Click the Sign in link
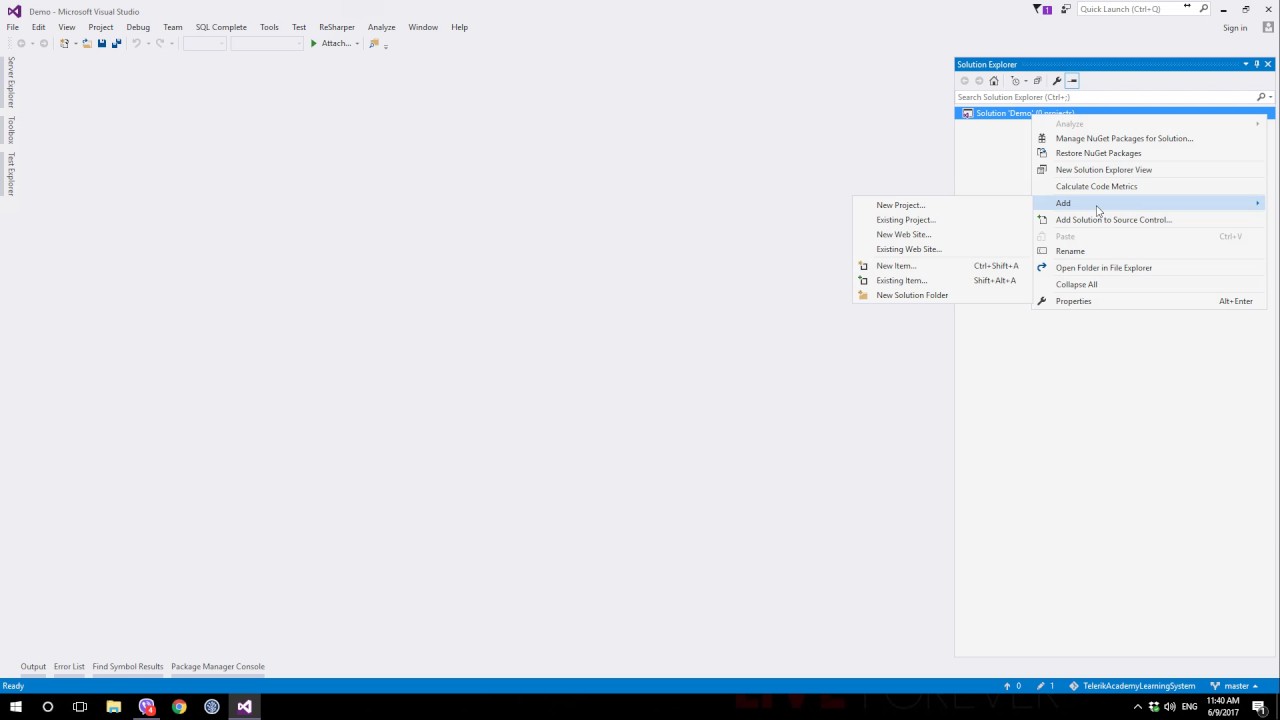The height and width of the screenshot is (720, 1280). tap(1235, 27)
